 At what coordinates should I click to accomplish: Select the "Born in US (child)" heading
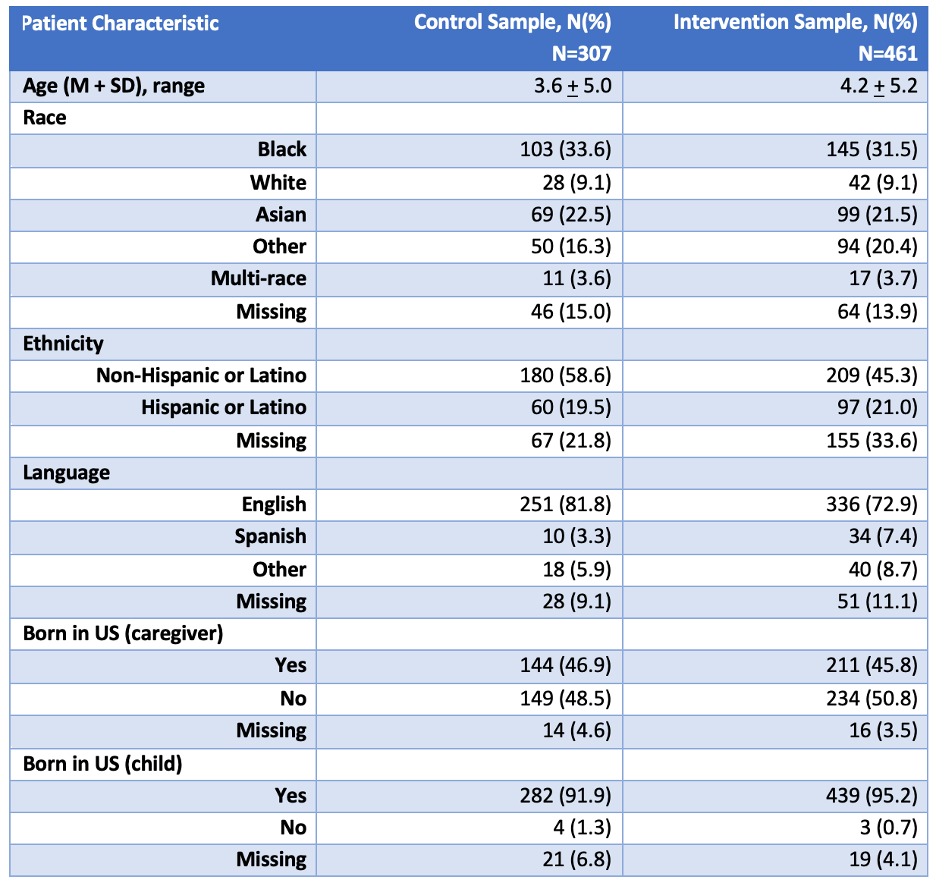click(x=103, y=764)
